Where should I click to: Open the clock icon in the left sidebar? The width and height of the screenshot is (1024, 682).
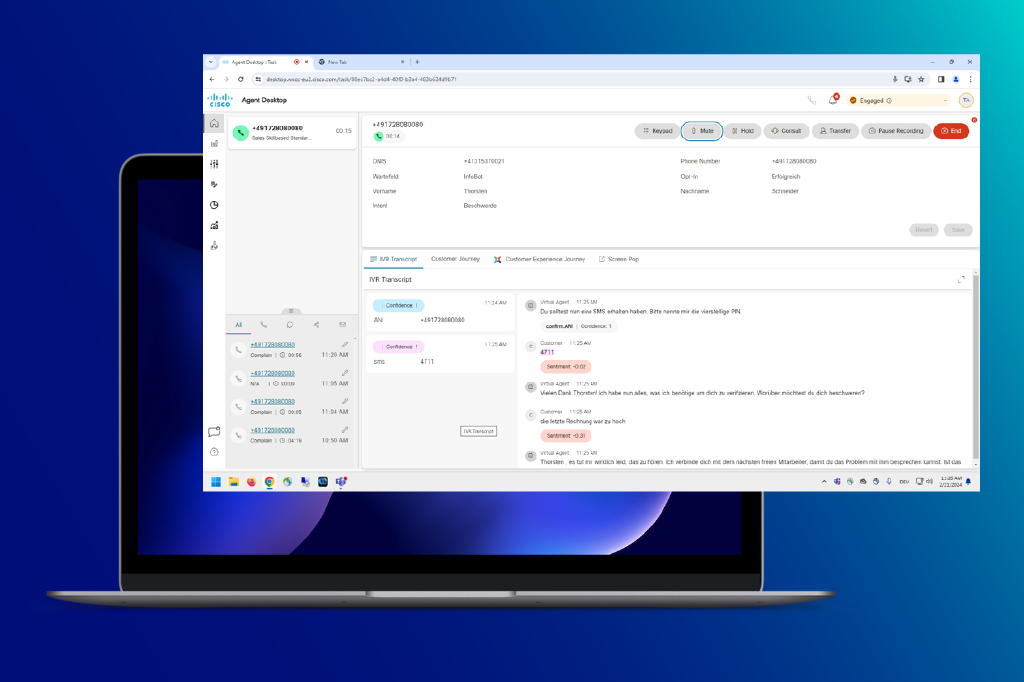coord(214,205)
